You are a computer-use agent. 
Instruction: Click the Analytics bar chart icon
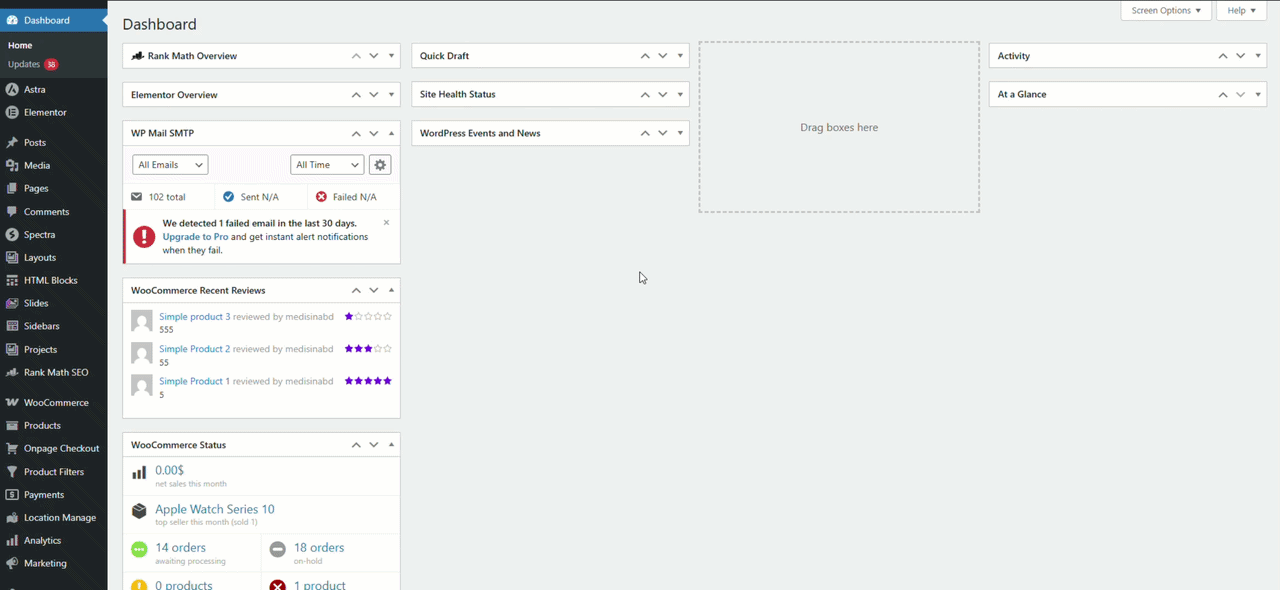12,540
